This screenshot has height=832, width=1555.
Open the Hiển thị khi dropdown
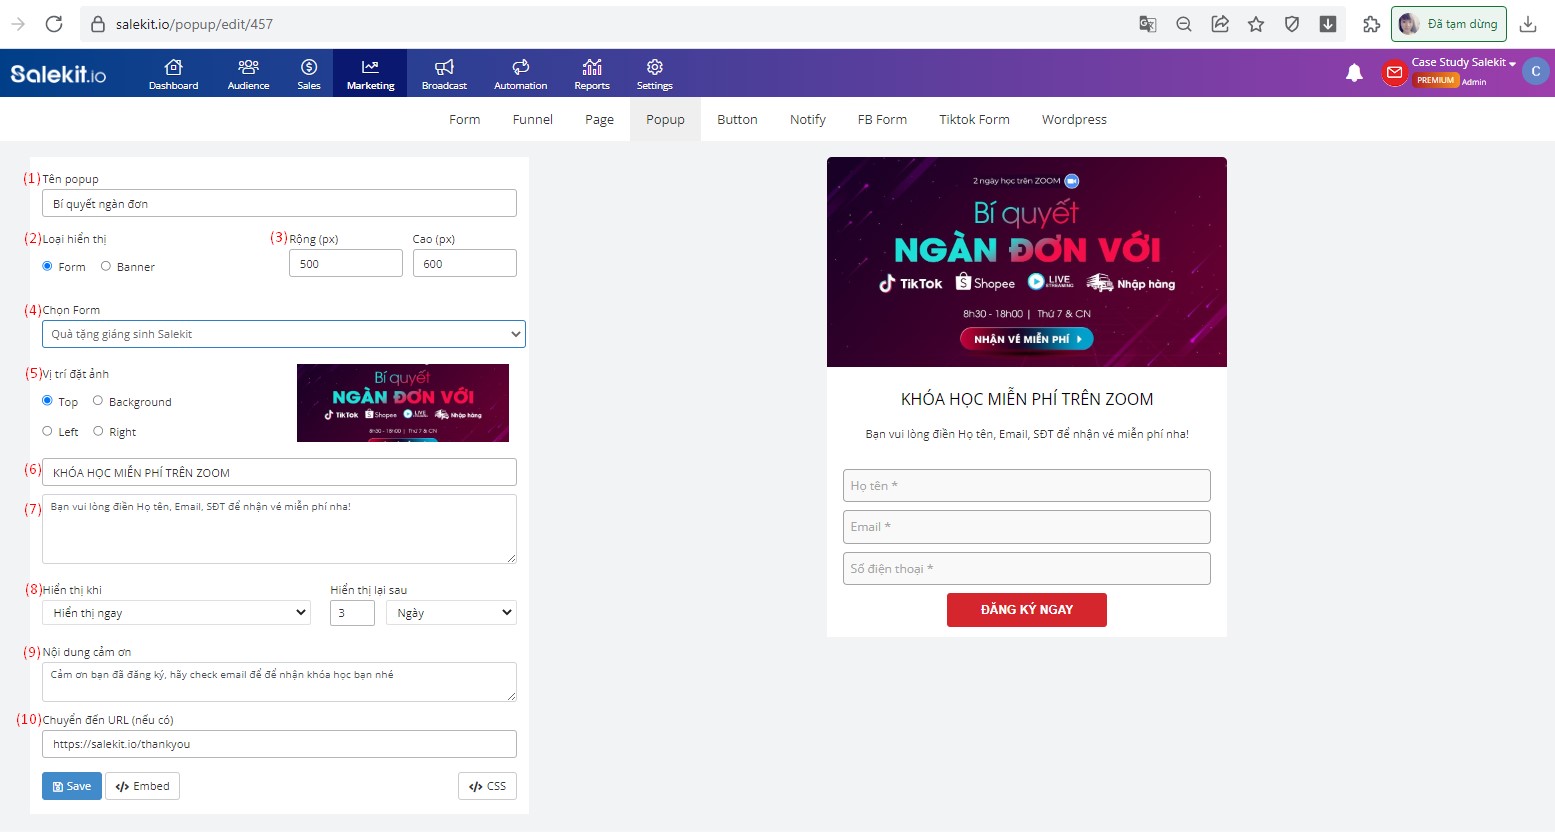pyautogui.click(x=176, y=612)
